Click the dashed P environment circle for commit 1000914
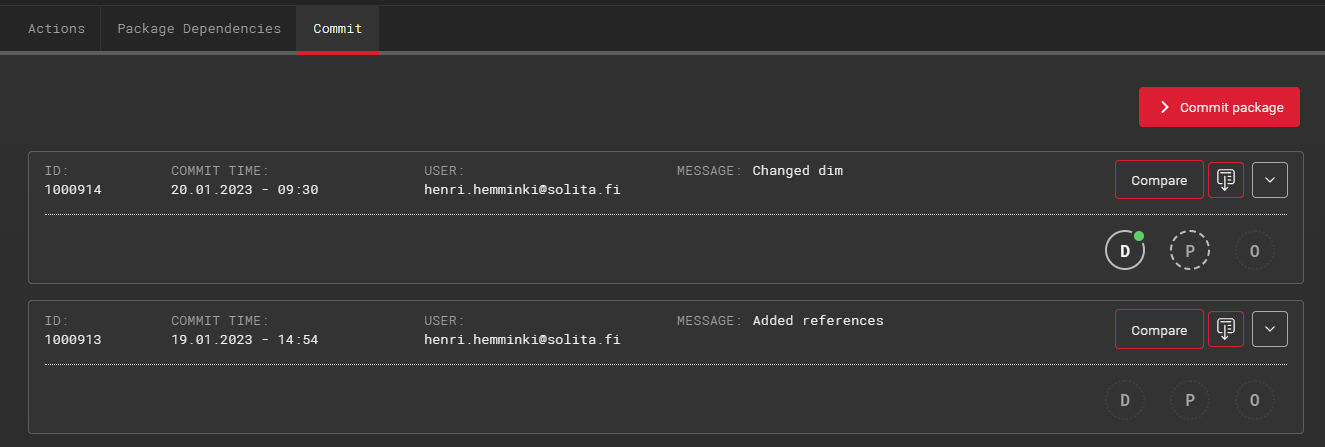1325x447 pixels. coord(1190,250)
